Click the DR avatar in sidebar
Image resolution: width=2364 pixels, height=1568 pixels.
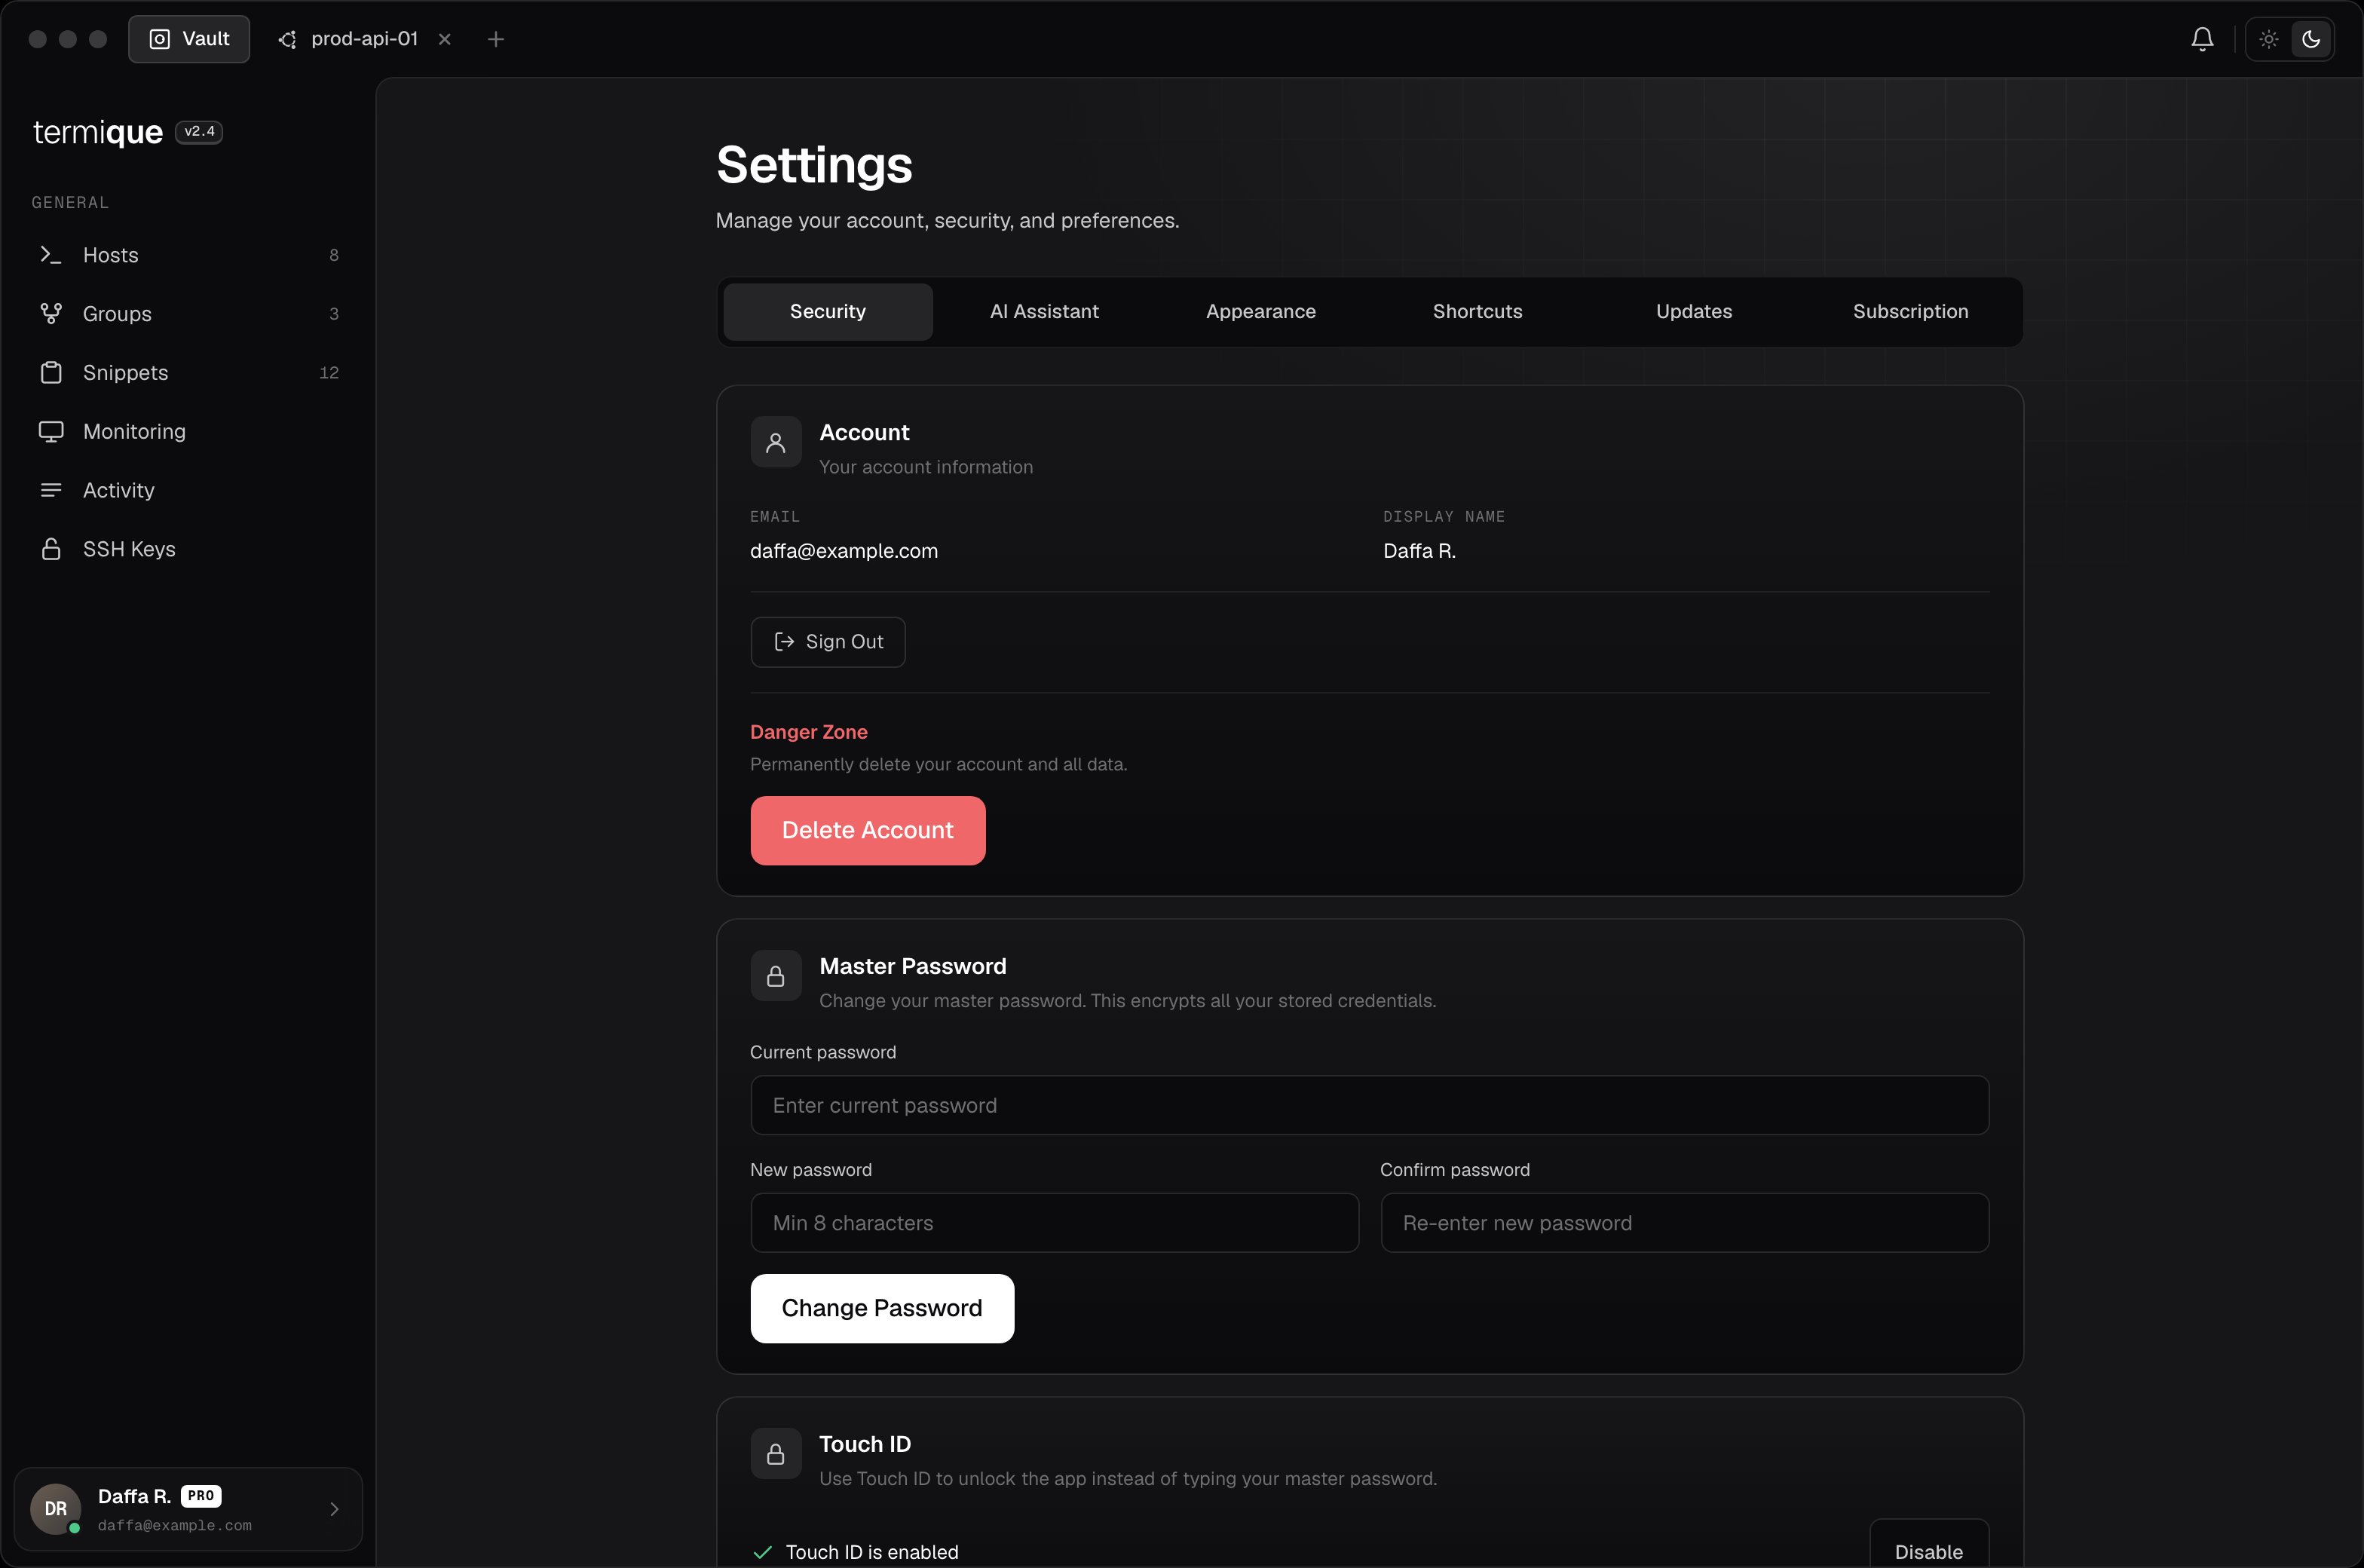click(56, 1509)
